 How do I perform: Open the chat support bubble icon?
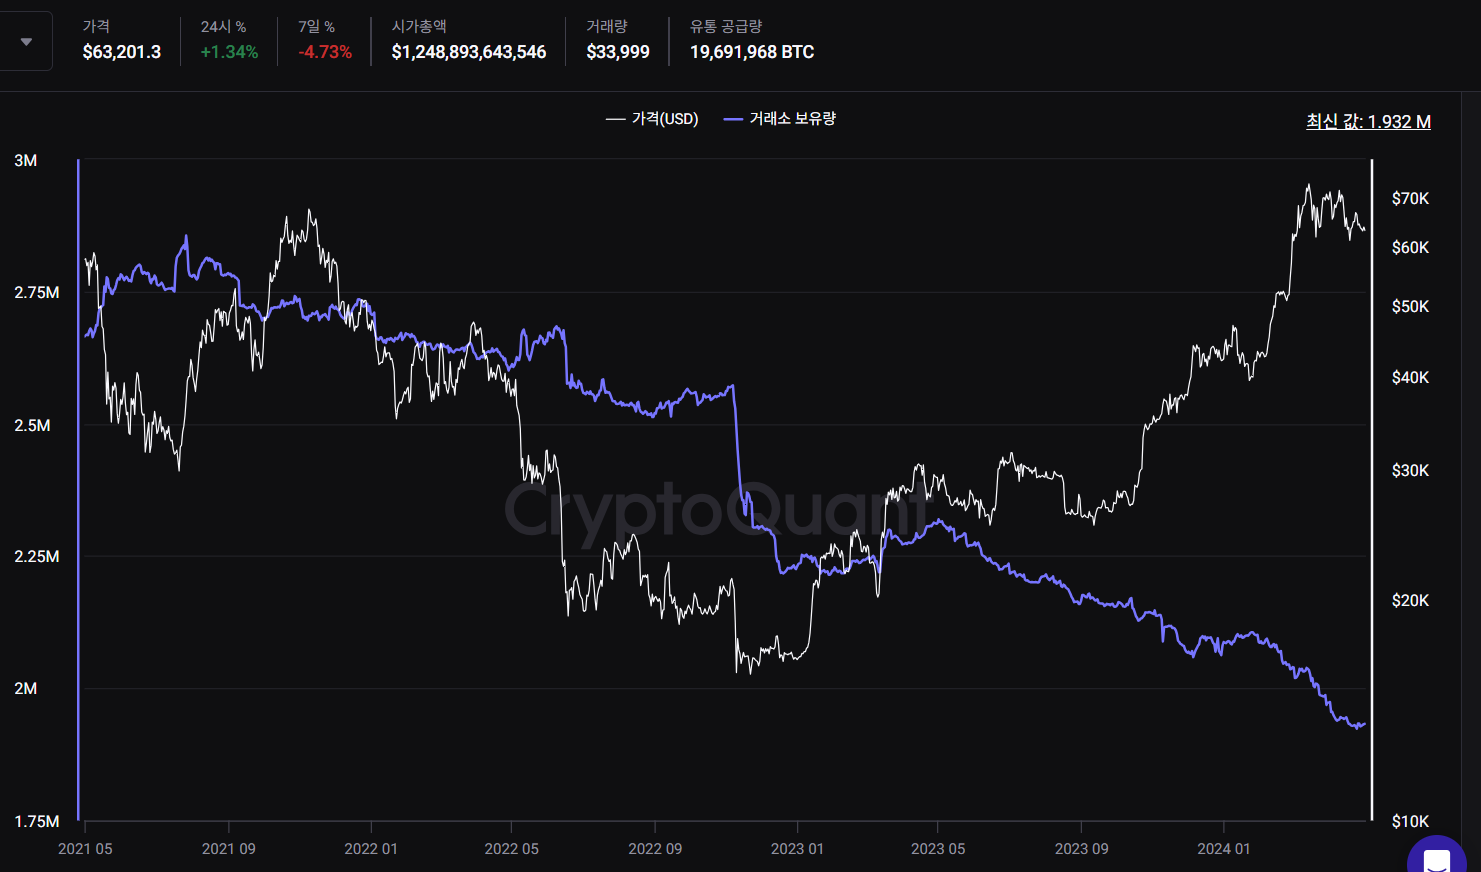[x=1437, y=859]
